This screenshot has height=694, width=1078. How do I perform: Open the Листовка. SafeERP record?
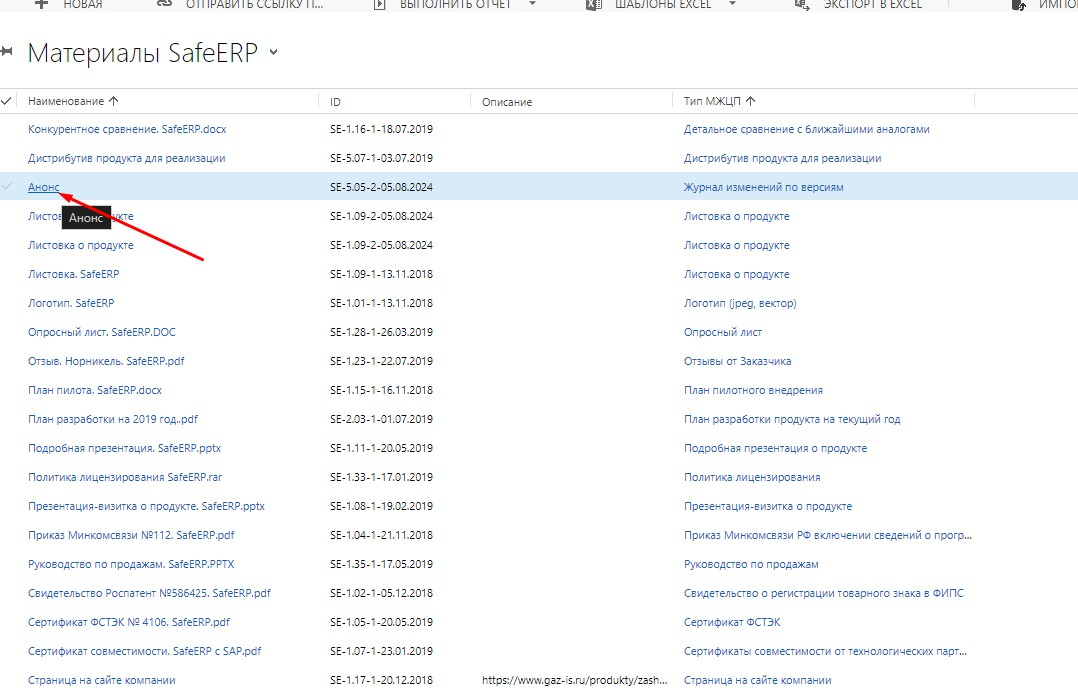(74, 274)
